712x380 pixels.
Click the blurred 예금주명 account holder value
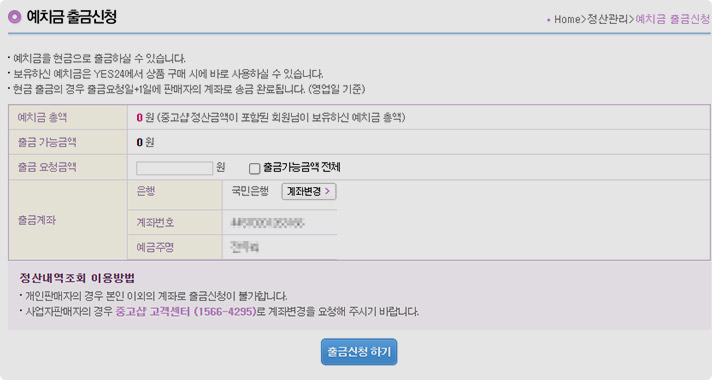(244, 247)
